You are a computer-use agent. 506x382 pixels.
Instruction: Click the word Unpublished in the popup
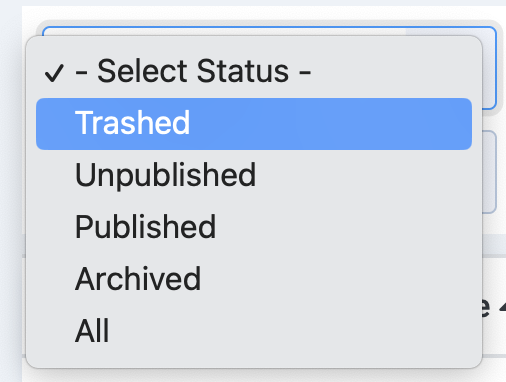coord(166,176)
